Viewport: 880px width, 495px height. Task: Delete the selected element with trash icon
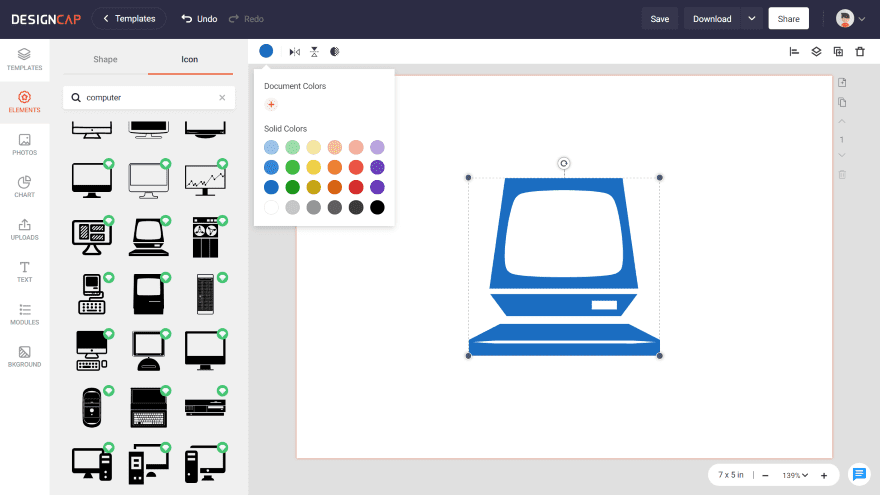(x=859, y=51)
